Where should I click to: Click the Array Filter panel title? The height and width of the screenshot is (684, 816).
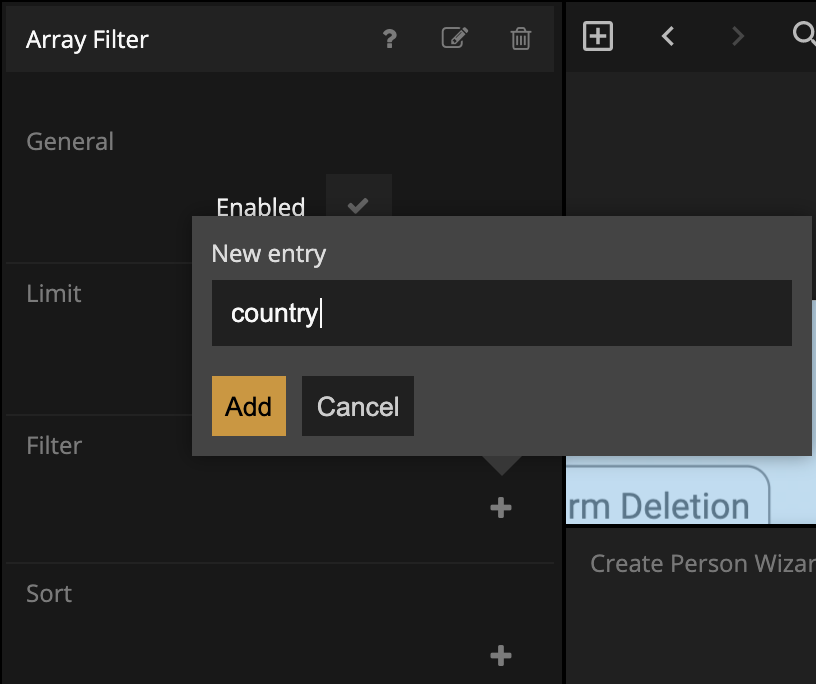87,40
